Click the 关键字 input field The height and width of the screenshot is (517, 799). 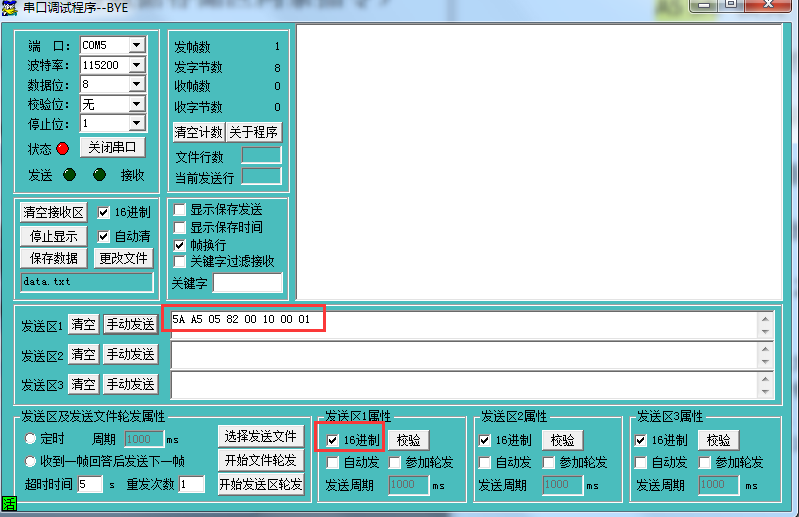248,283
